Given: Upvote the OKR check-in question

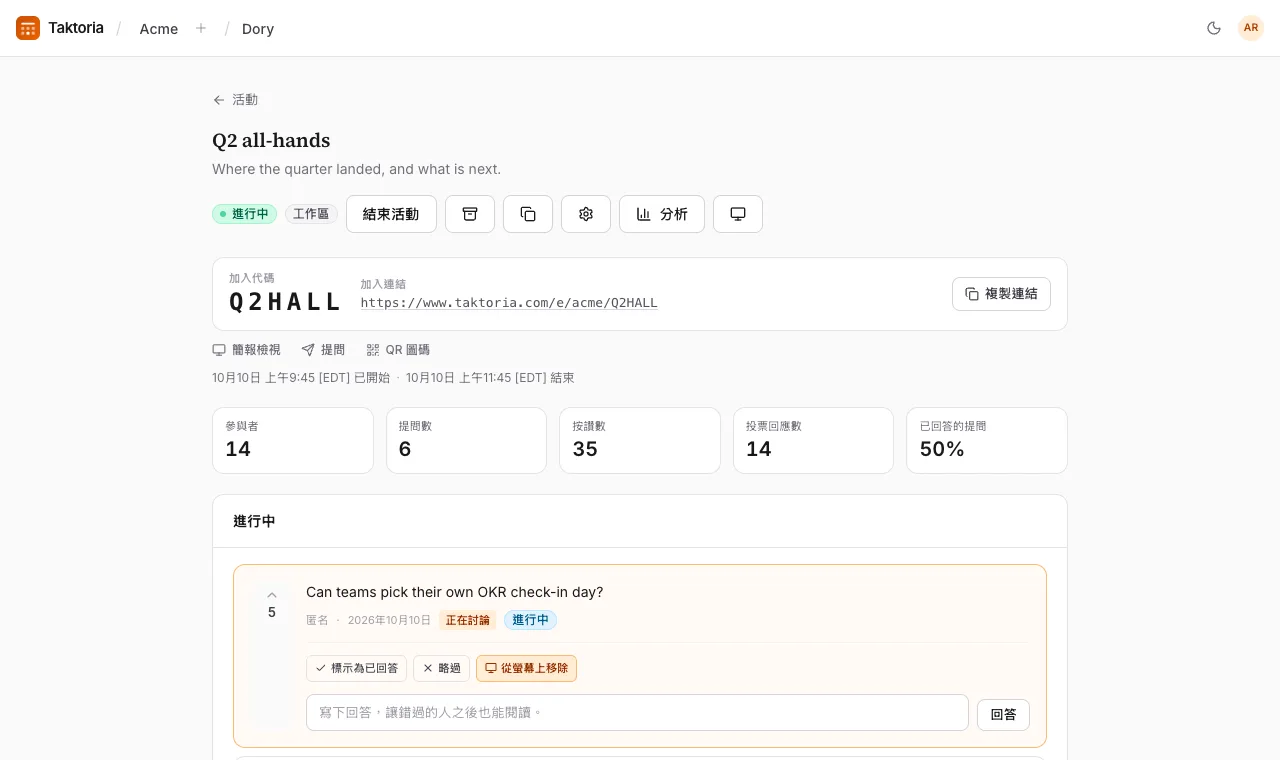Looking at the screenshot, I should point(272,603).
